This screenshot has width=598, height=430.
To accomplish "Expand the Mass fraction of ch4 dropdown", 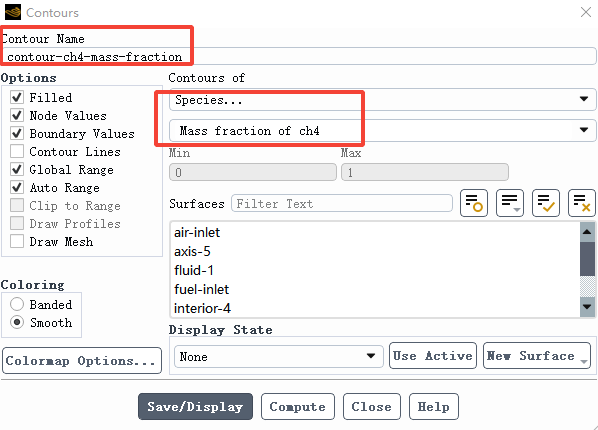I will click(383, 130).
